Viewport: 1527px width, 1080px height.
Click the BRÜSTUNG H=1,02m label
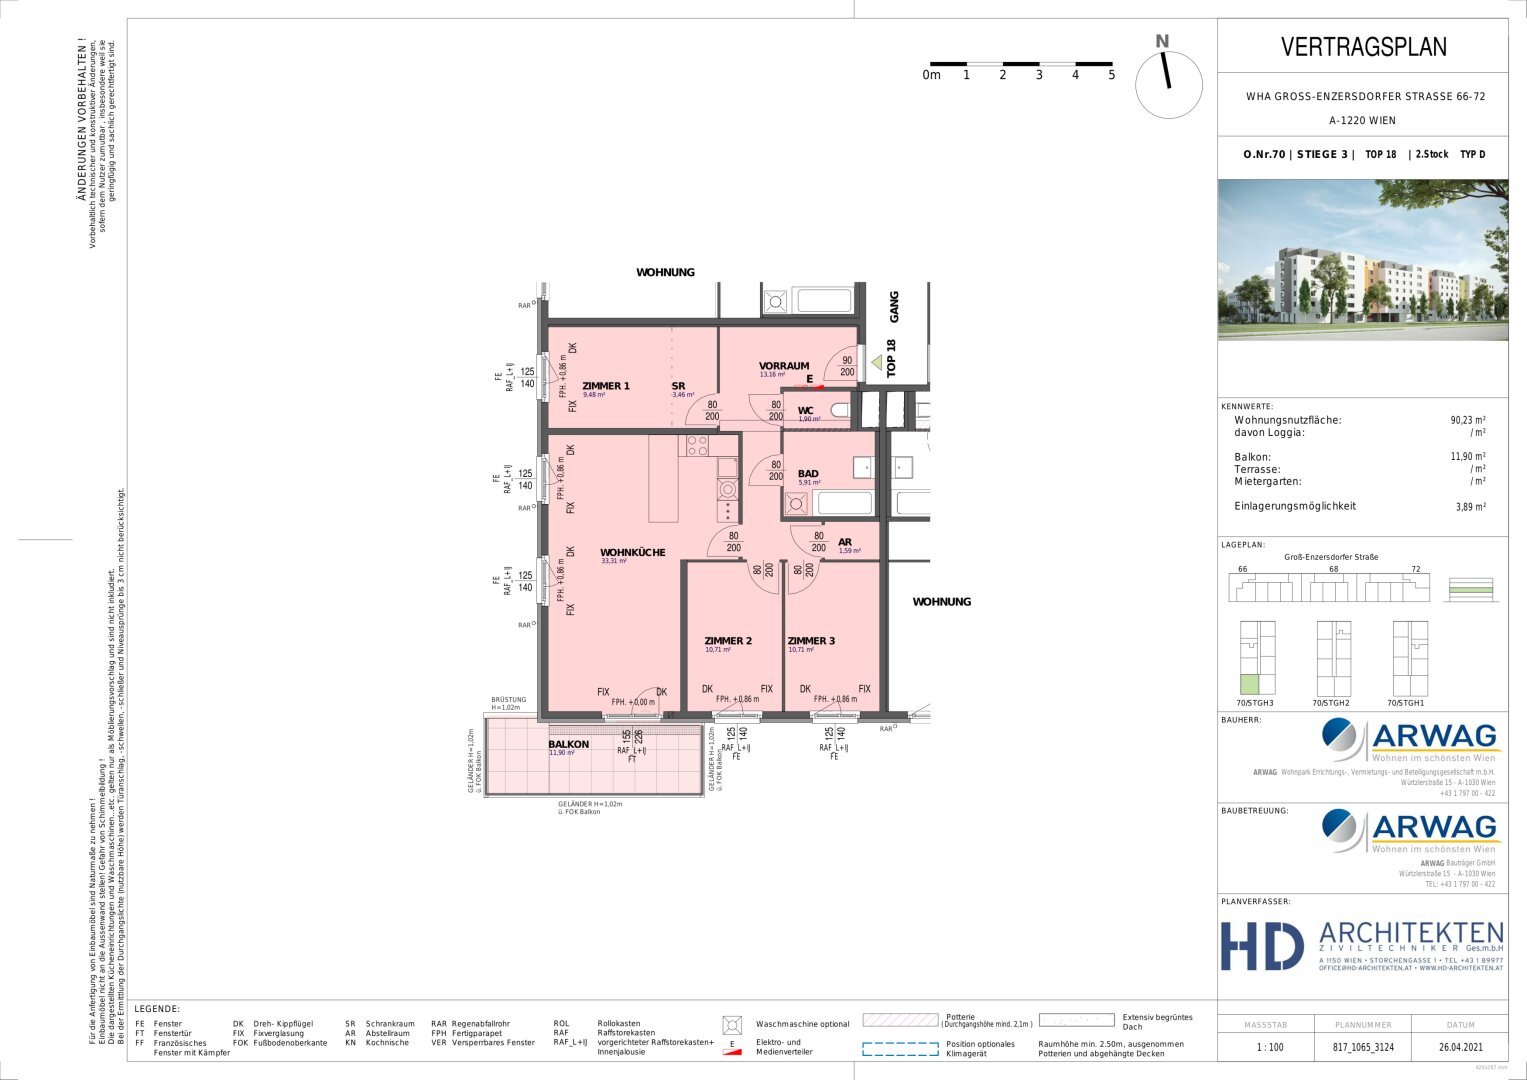[508, 704]
